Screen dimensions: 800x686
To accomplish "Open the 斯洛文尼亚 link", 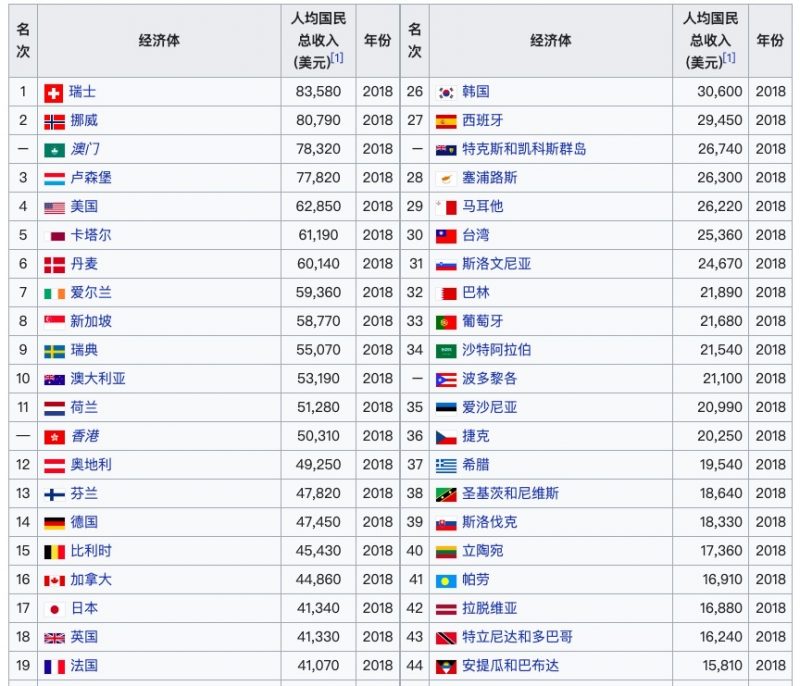I will (496, 264).
